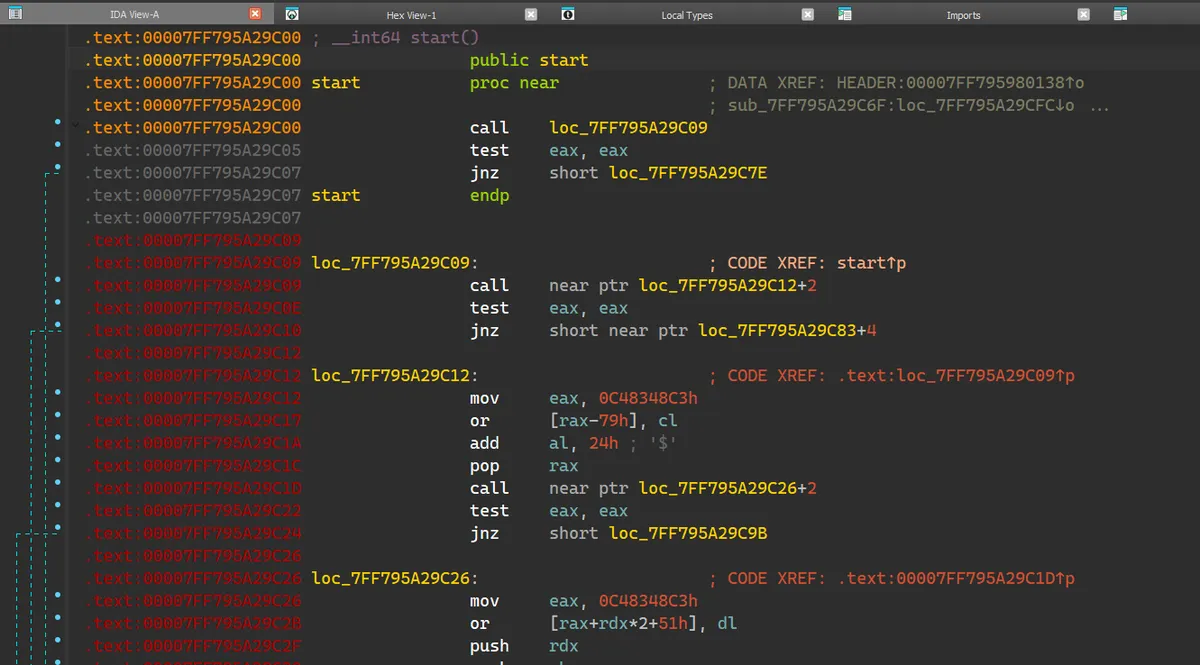Close the IDA View-A tab
The height and width of the screenshot is (665, 1200).
pyautogui.click(x=255, y=14)
